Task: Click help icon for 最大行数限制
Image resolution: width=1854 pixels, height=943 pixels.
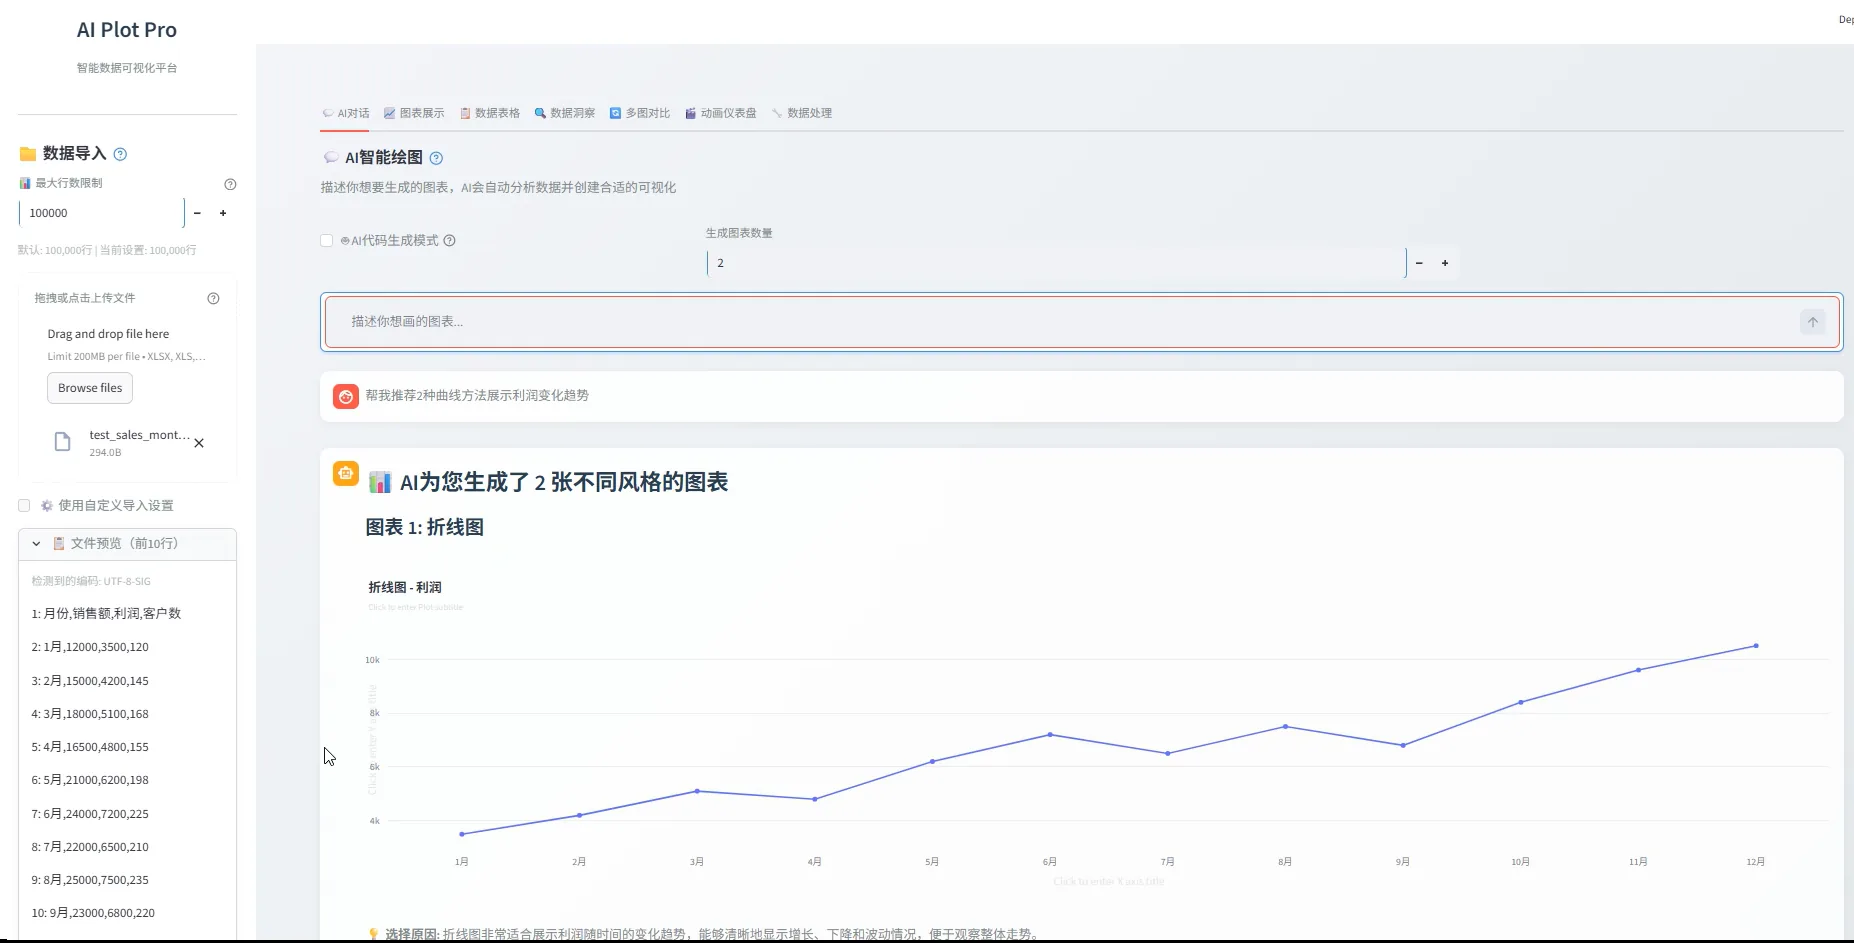Action: [x=230, y=184]
